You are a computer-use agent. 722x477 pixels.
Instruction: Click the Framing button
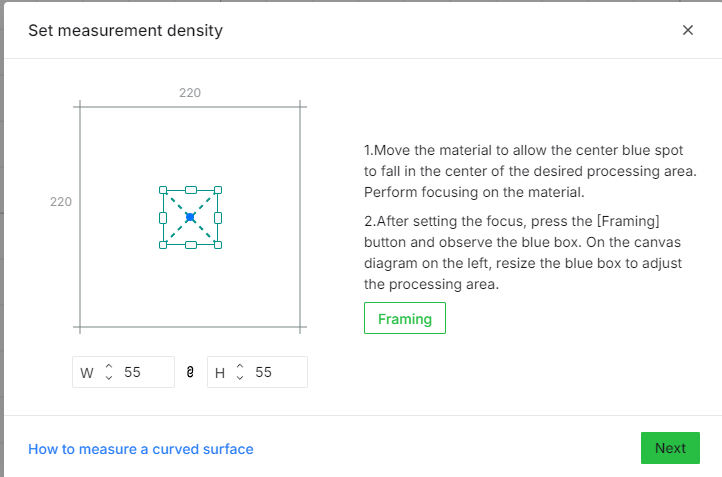coord(405,318)
